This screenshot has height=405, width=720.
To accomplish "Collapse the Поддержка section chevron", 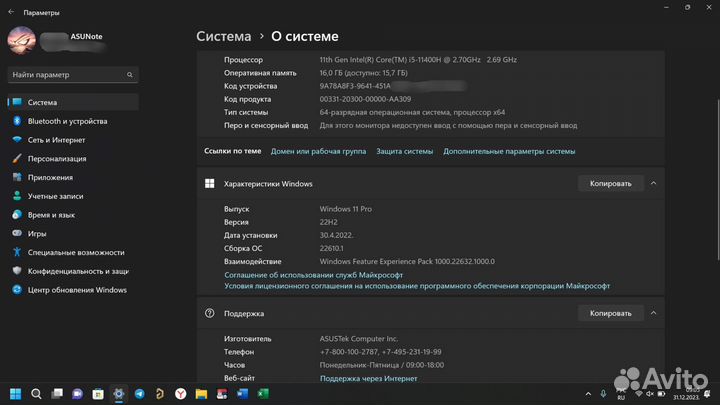I will (653, 313).
